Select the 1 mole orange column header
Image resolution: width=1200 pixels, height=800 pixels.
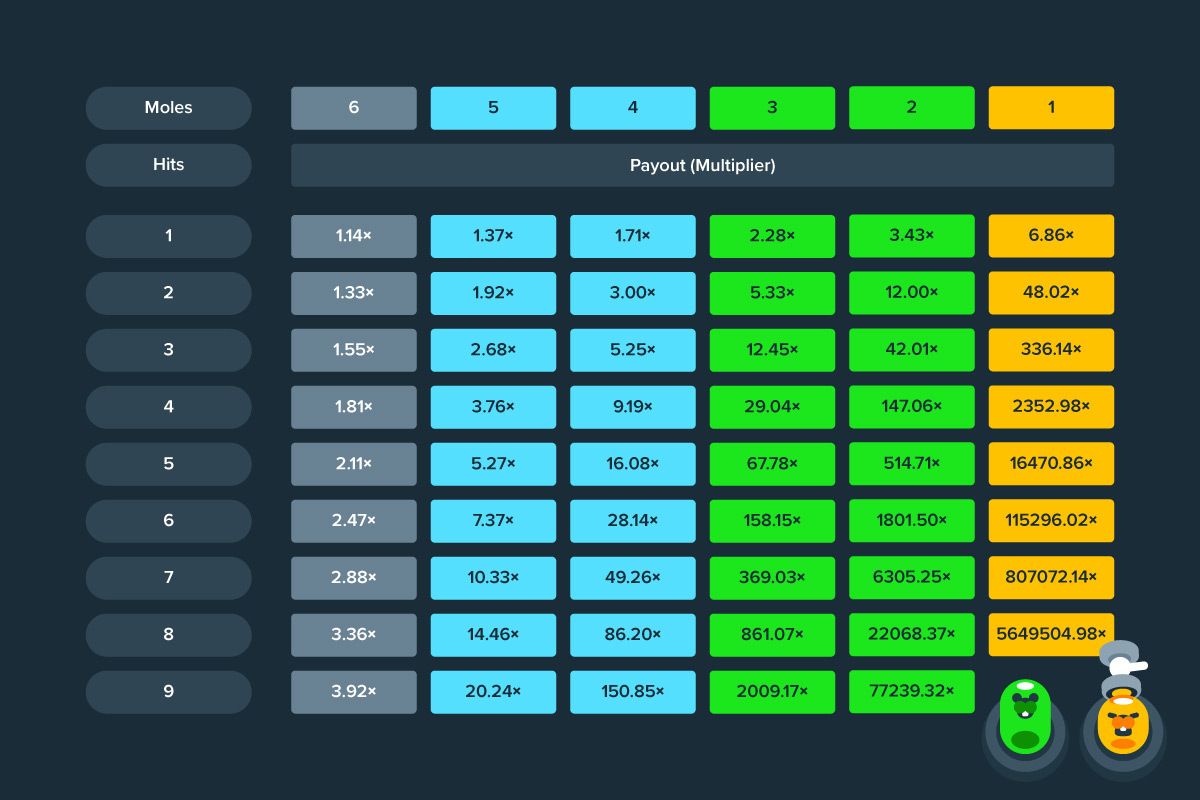click(x=1051, y=108)
